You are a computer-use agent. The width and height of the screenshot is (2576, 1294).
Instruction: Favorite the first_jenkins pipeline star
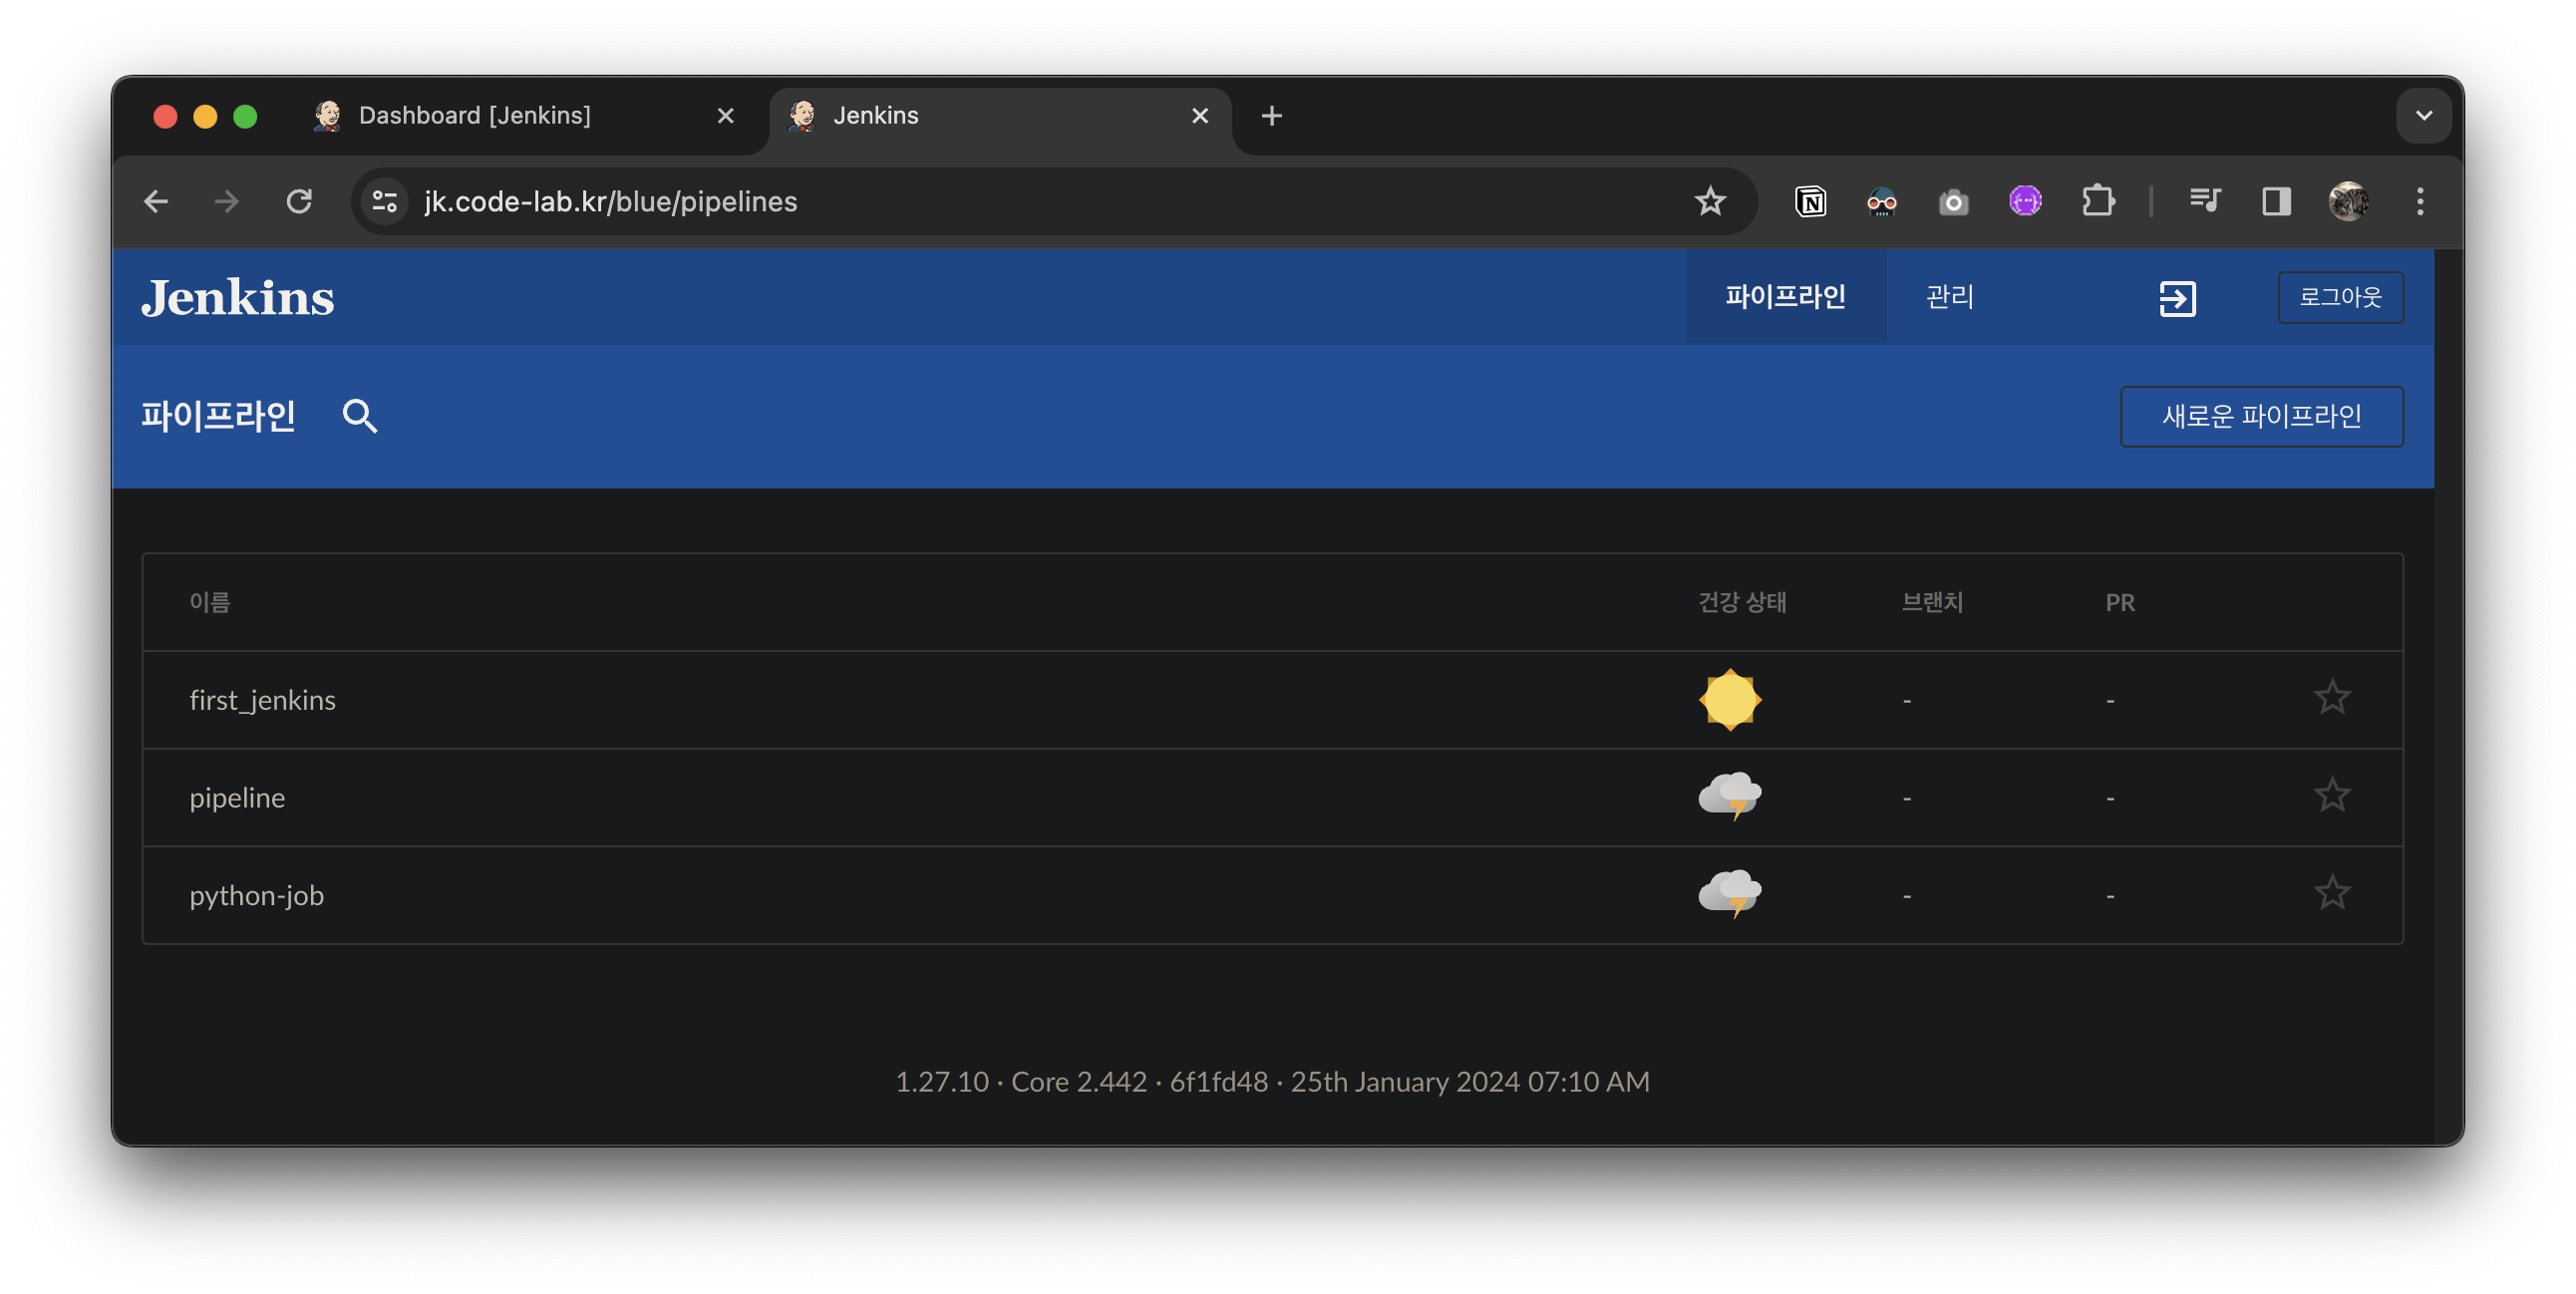(2332, 698)
